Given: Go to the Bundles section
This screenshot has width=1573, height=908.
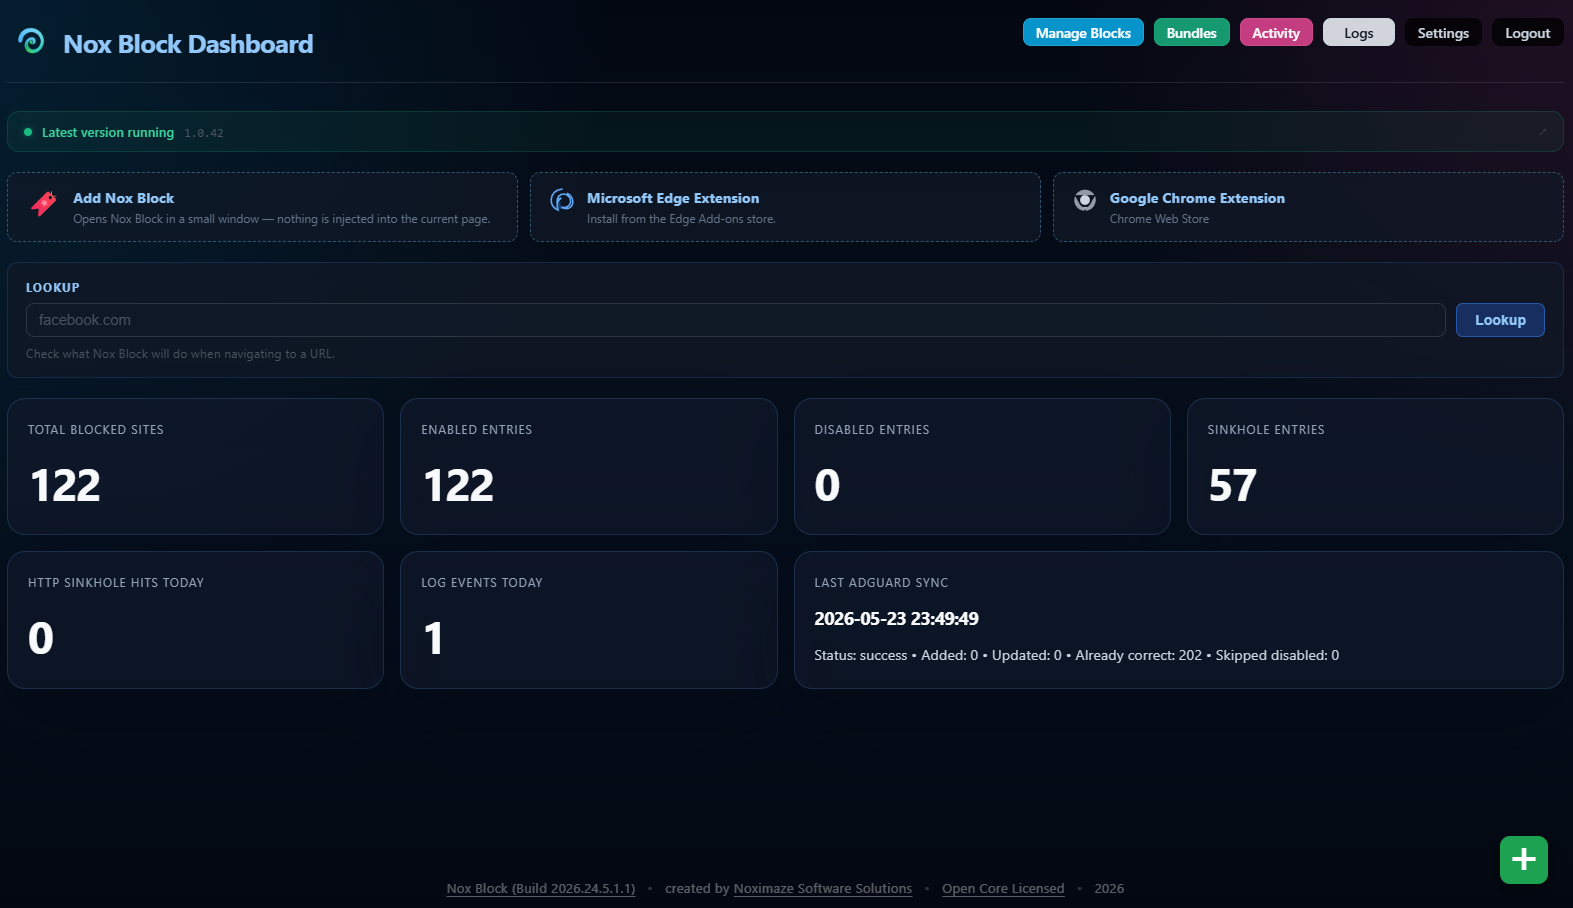Looking at the screenshot, I should point(1191,33).
